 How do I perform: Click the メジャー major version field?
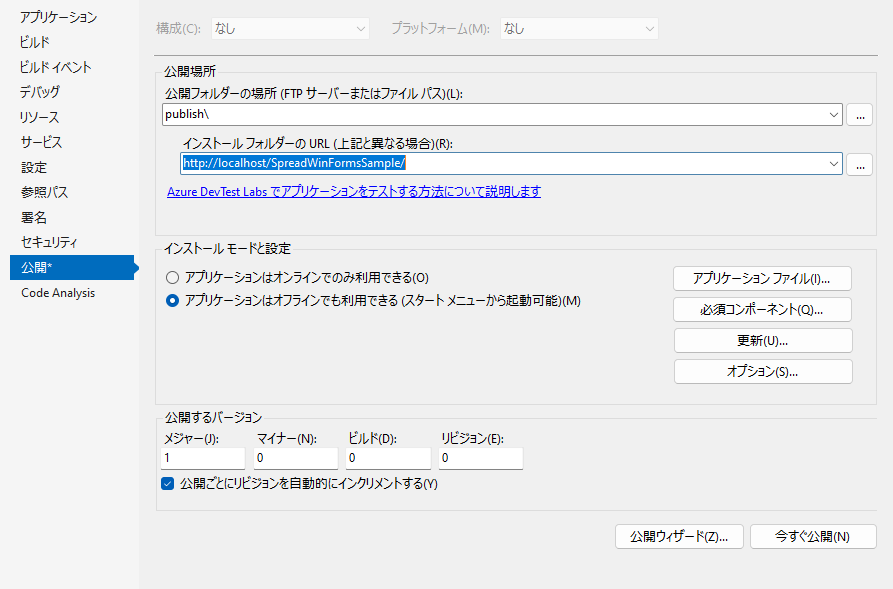coord(202,458)
